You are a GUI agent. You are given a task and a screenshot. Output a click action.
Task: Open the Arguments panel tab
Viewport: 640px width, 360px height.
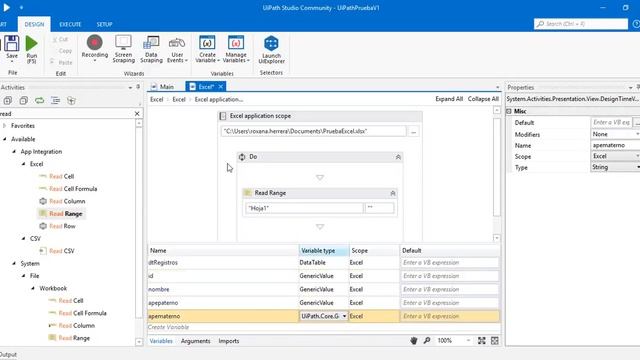point(196,341)
